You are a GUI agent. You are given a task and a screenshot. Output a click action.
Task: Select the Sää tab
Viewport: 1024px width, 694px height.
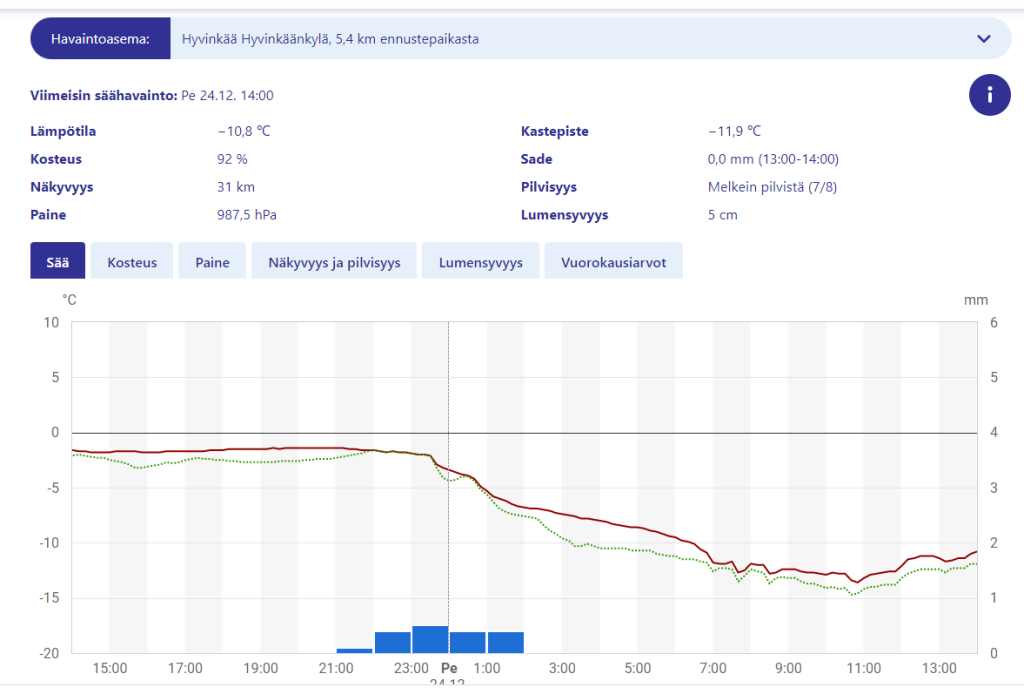(x=57, y=262)
